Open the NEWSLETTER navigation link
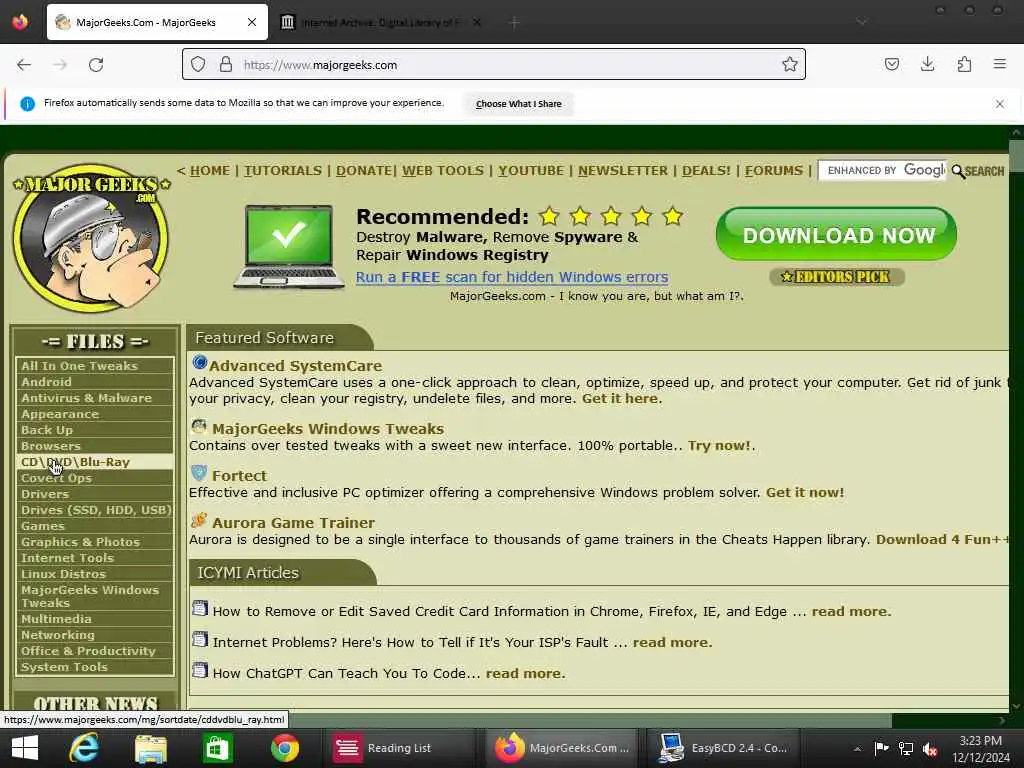 [x=623, y=170]
